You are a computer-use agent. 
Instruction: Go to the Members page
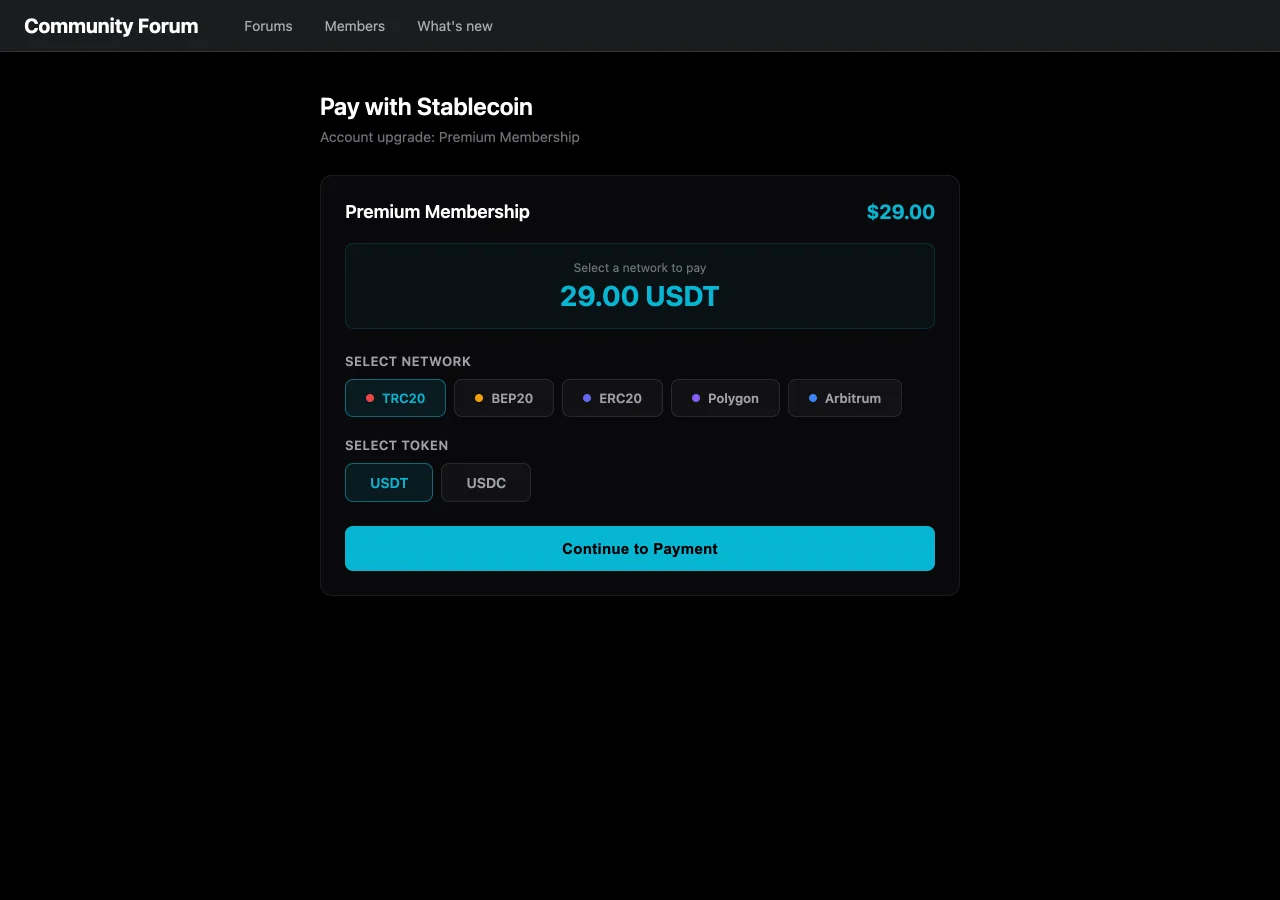[354, 26]
